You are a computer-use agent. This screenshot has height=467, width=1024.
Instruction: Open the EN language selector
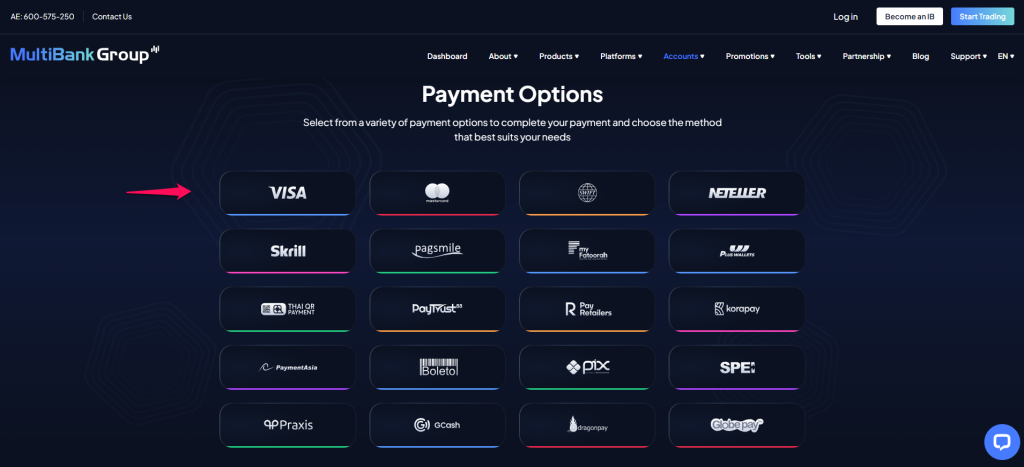(x=1005, y=56)
